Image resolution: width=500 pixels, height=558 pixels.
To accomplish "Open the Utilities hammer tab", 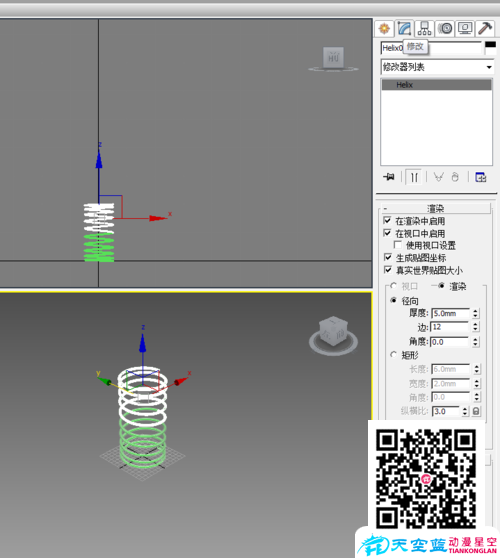I will coord(485,28).
